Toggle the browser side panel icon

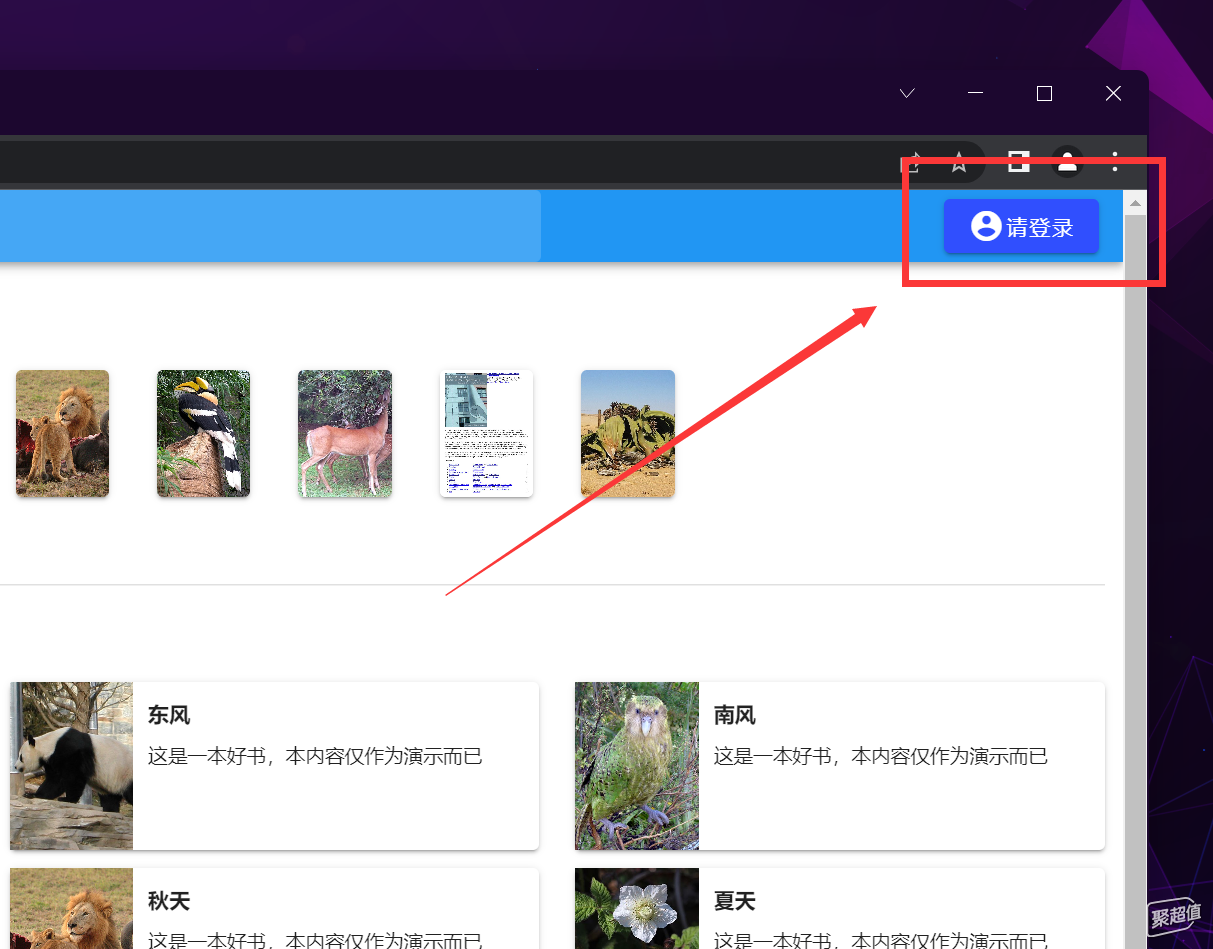(x=1018, y=161)
